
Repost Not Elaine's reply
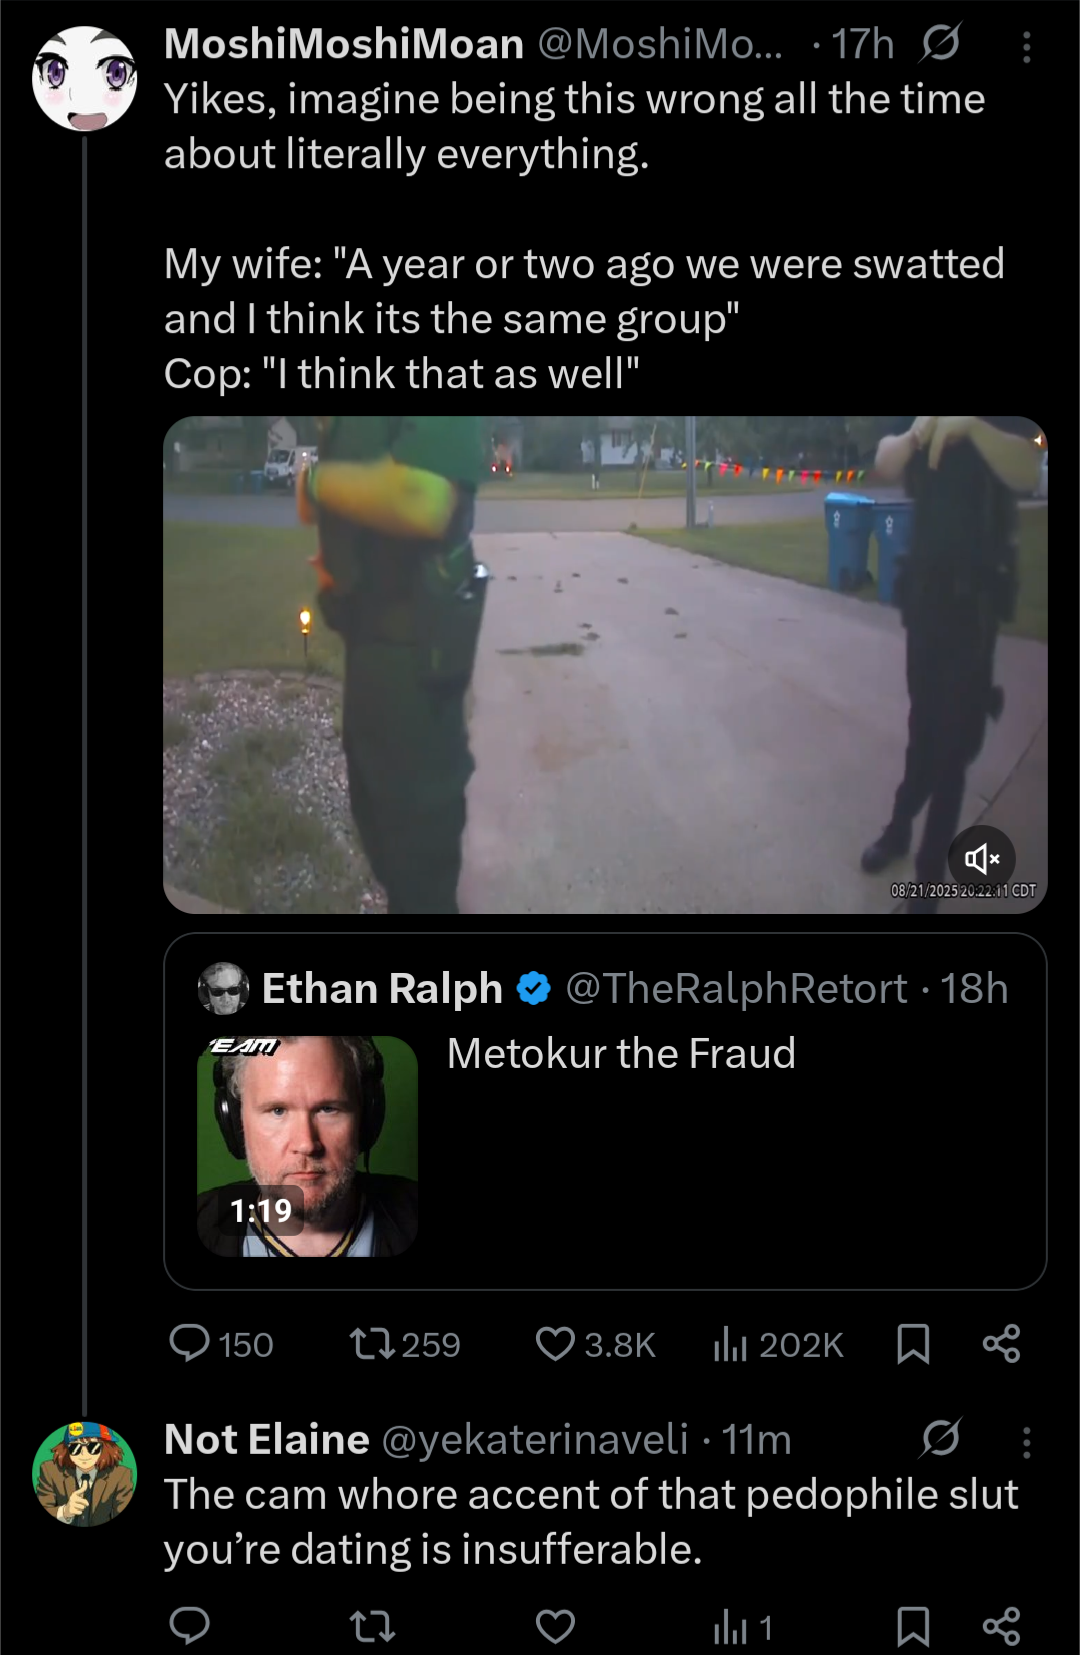point(373,1627)
